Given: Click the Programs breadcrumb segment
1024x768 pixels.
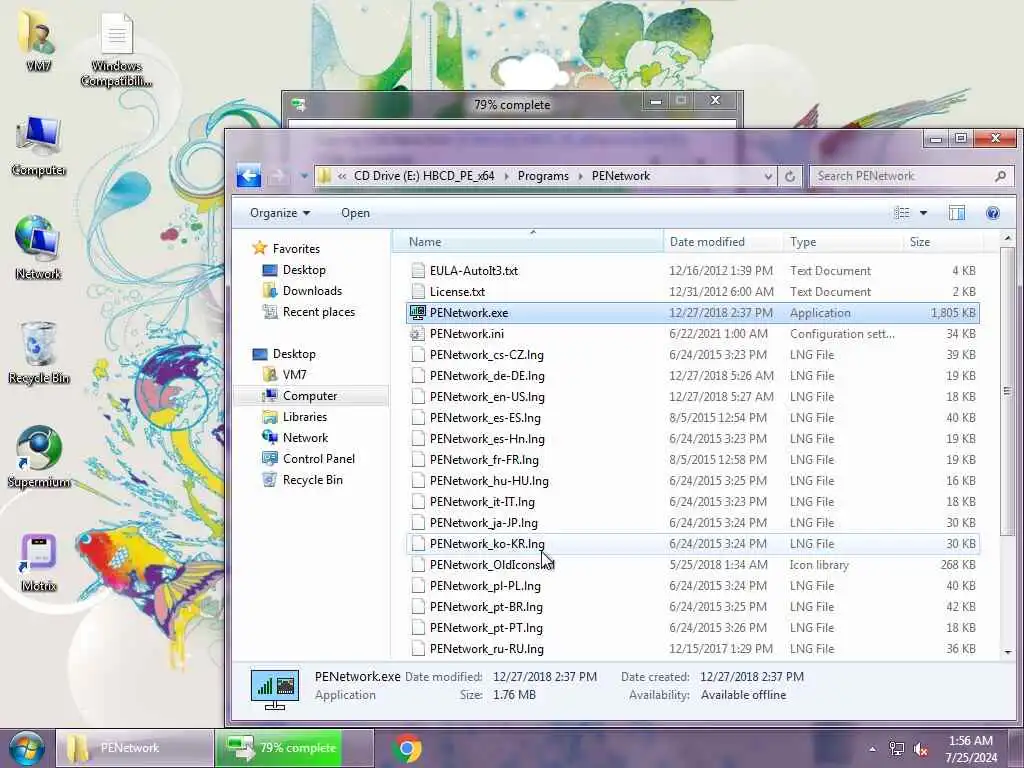Looking at the screenshot, I should coord(543,176).
